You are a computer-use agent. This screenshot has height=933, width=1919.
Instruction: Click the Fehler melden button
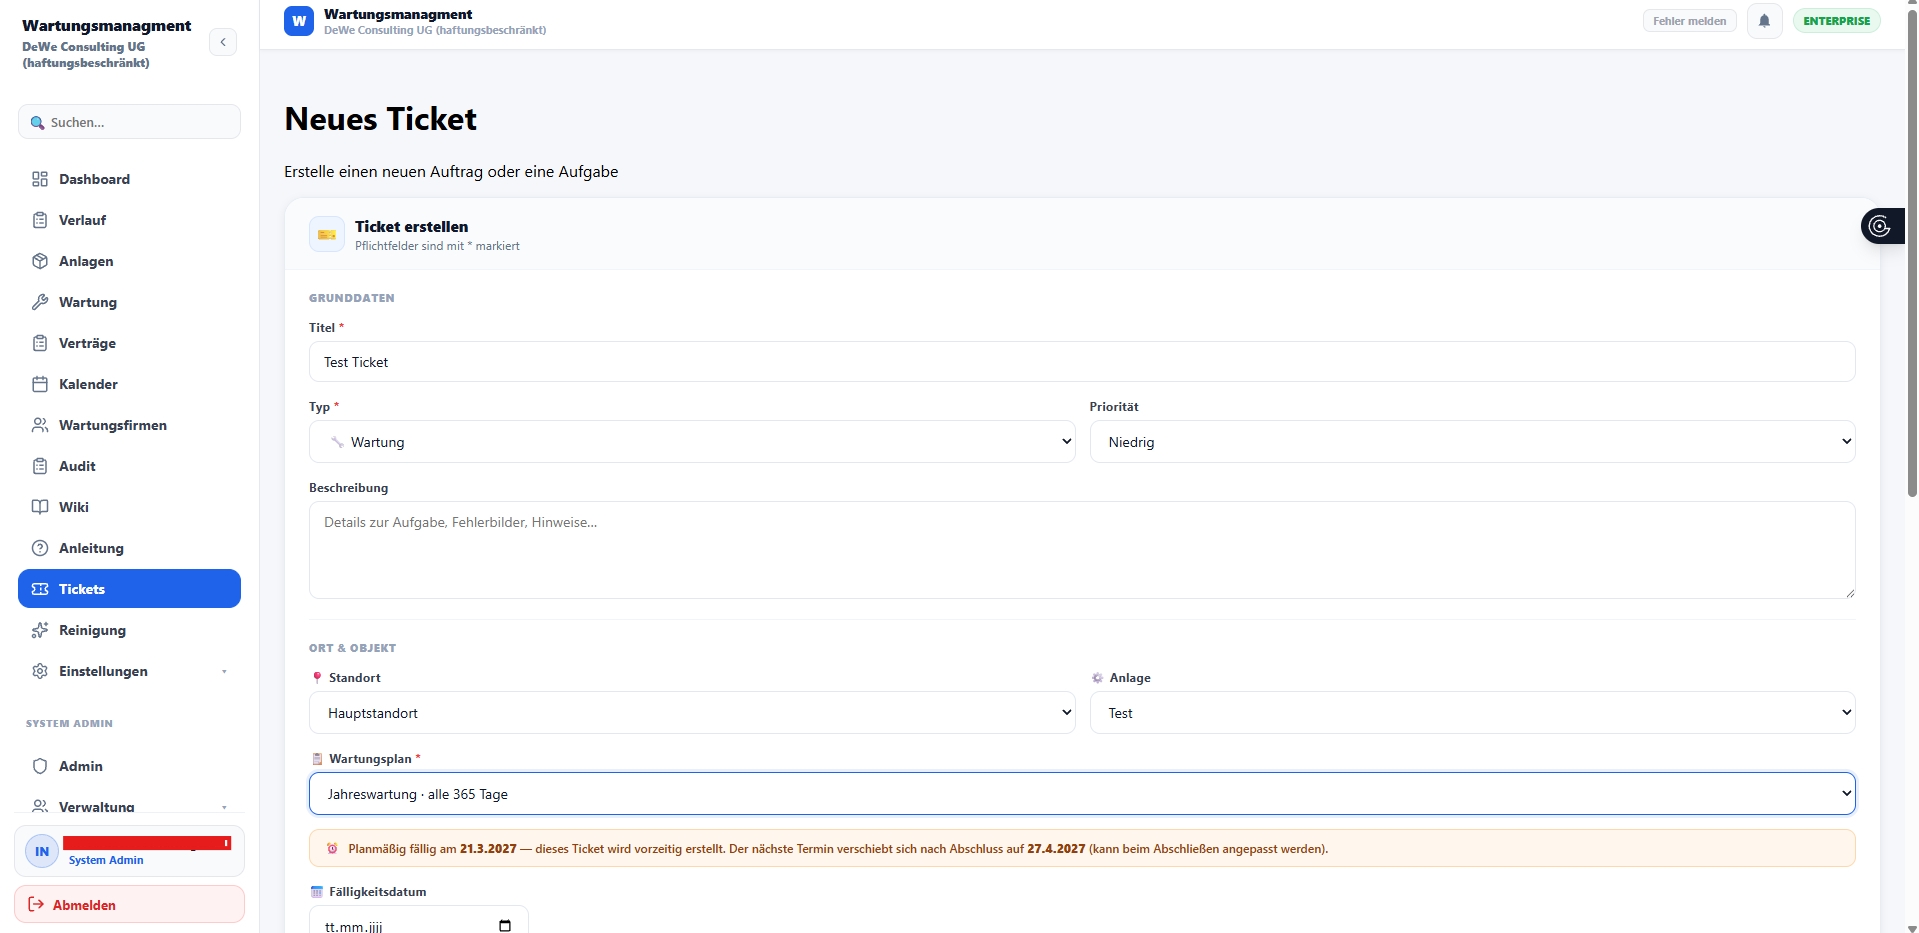coord(1690,21)
